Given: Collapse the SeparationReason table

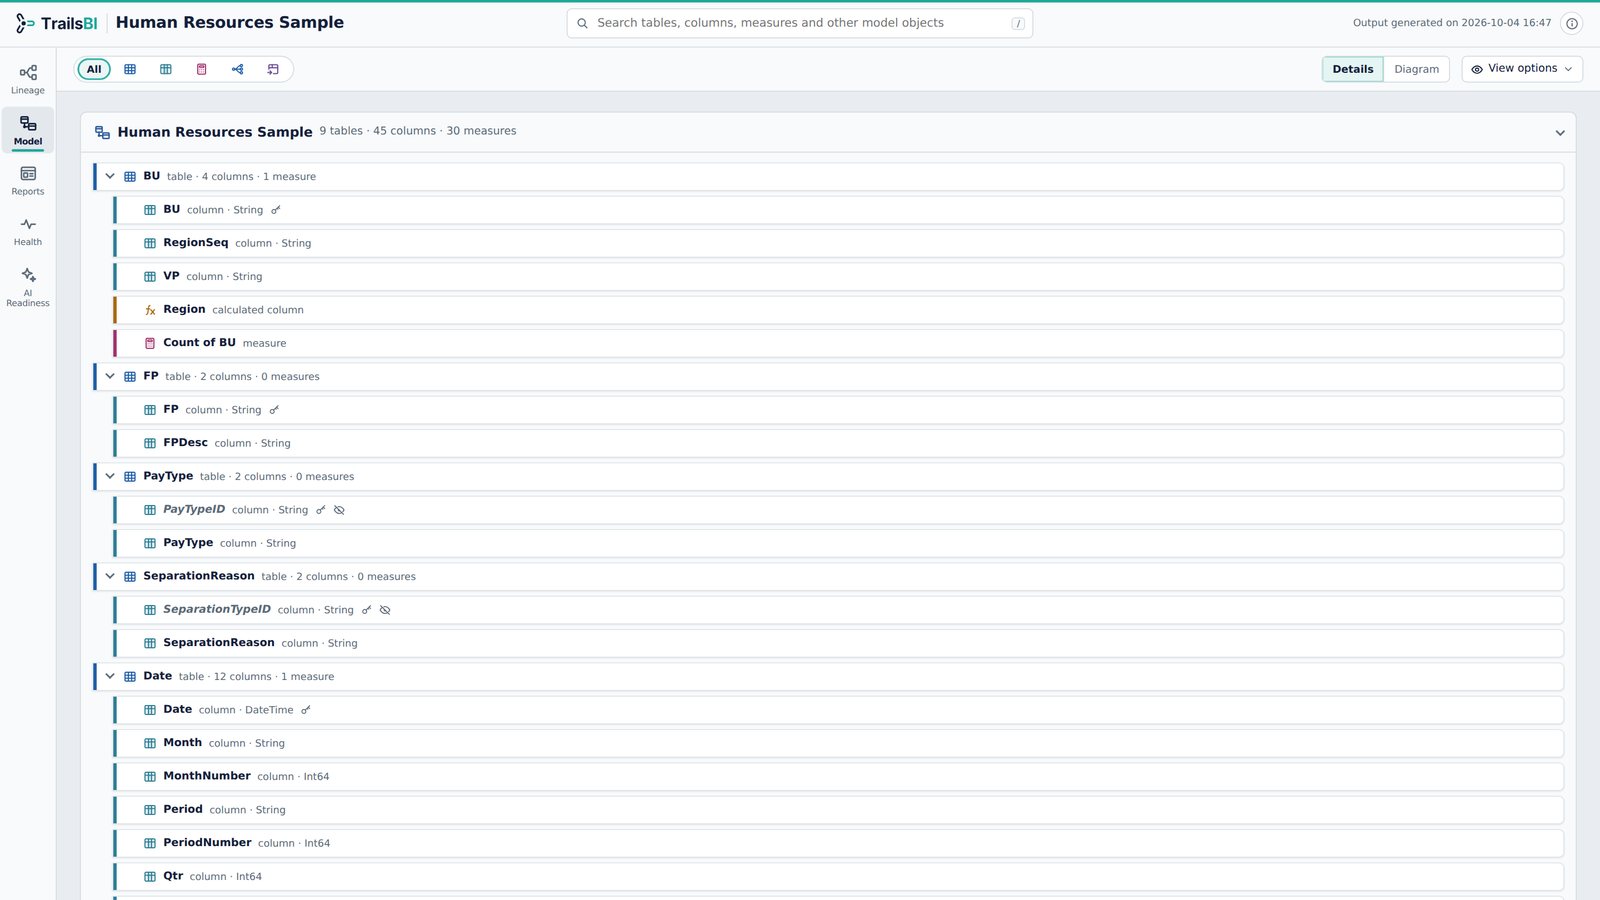Looking at the screenshot, I should coord(110,576).
